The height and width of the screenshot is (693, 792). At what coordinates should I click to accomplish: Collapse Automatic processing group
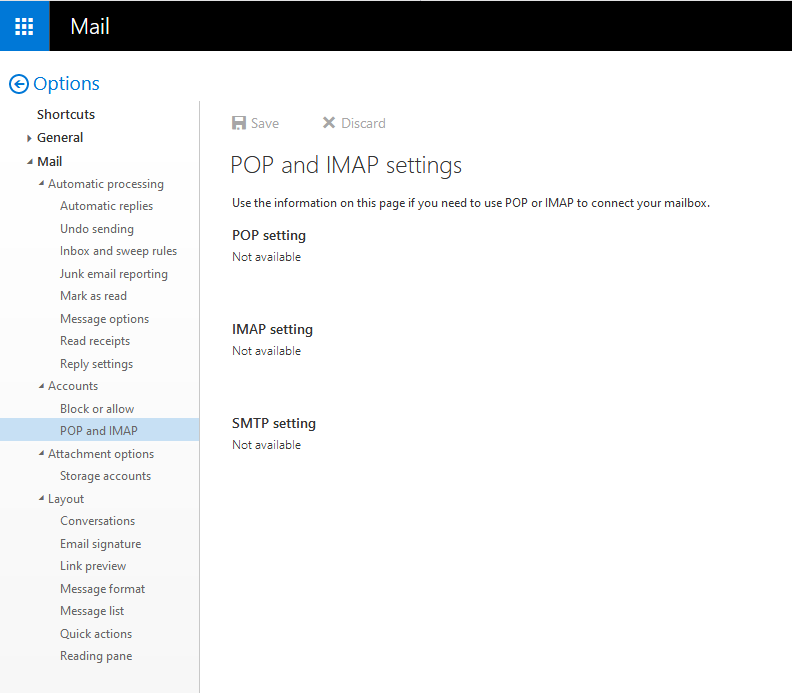[41, 184]
